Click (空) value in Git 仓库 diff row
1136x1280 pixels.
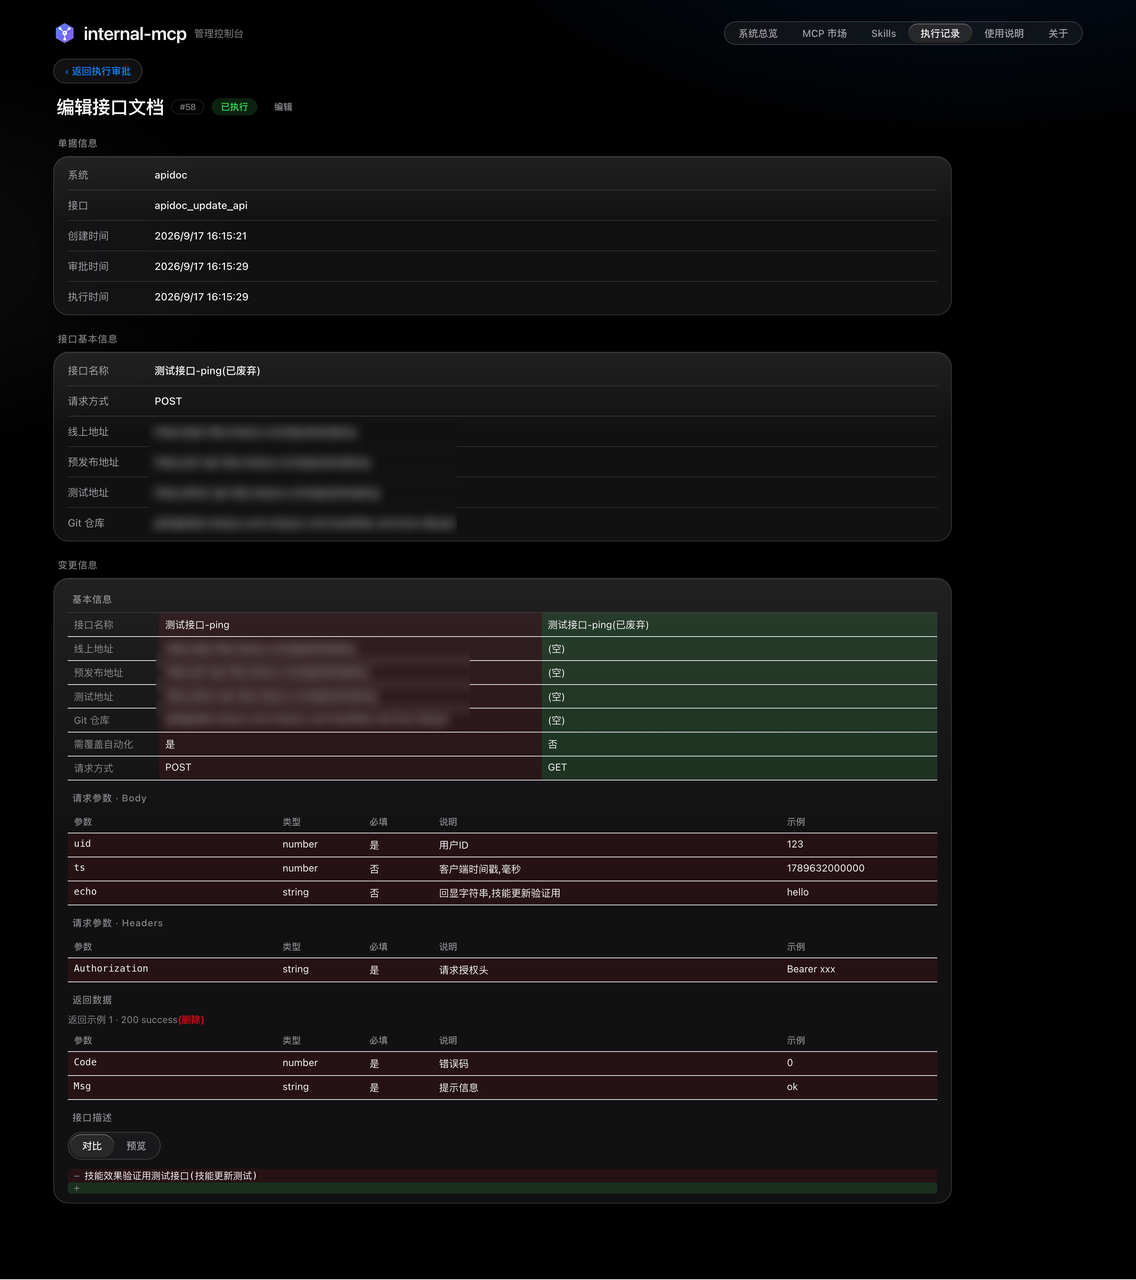tap(556, 720)
